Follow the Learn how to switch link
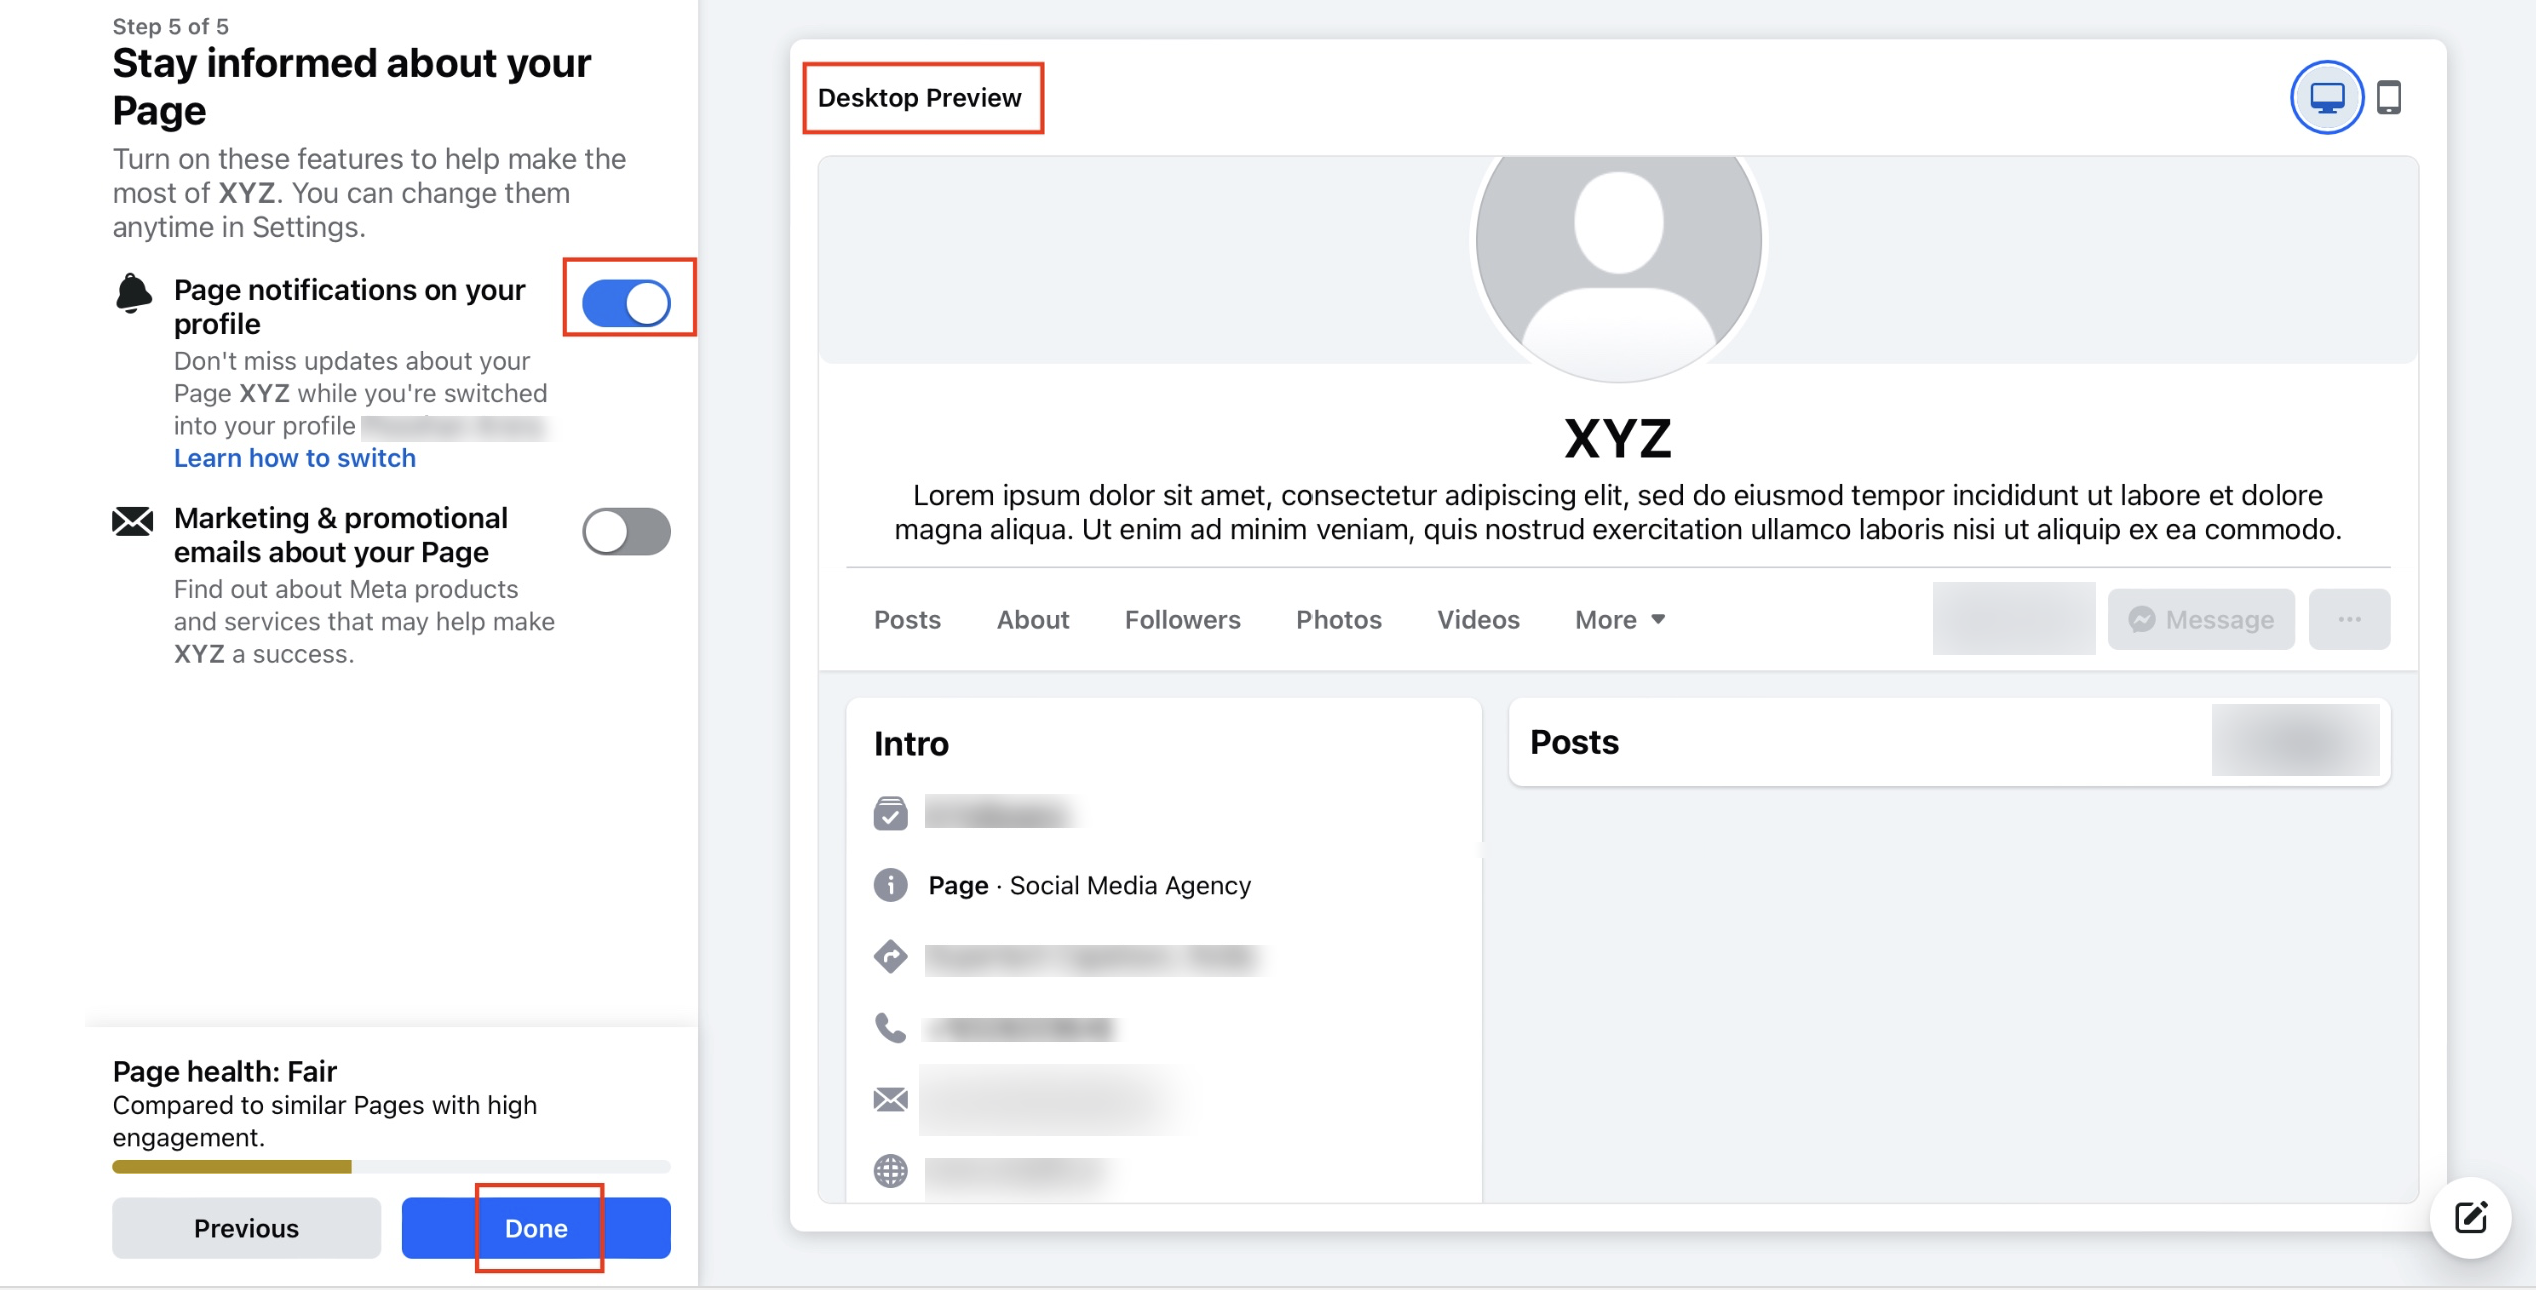The image size is (2536, 1290). click(294, 458)
